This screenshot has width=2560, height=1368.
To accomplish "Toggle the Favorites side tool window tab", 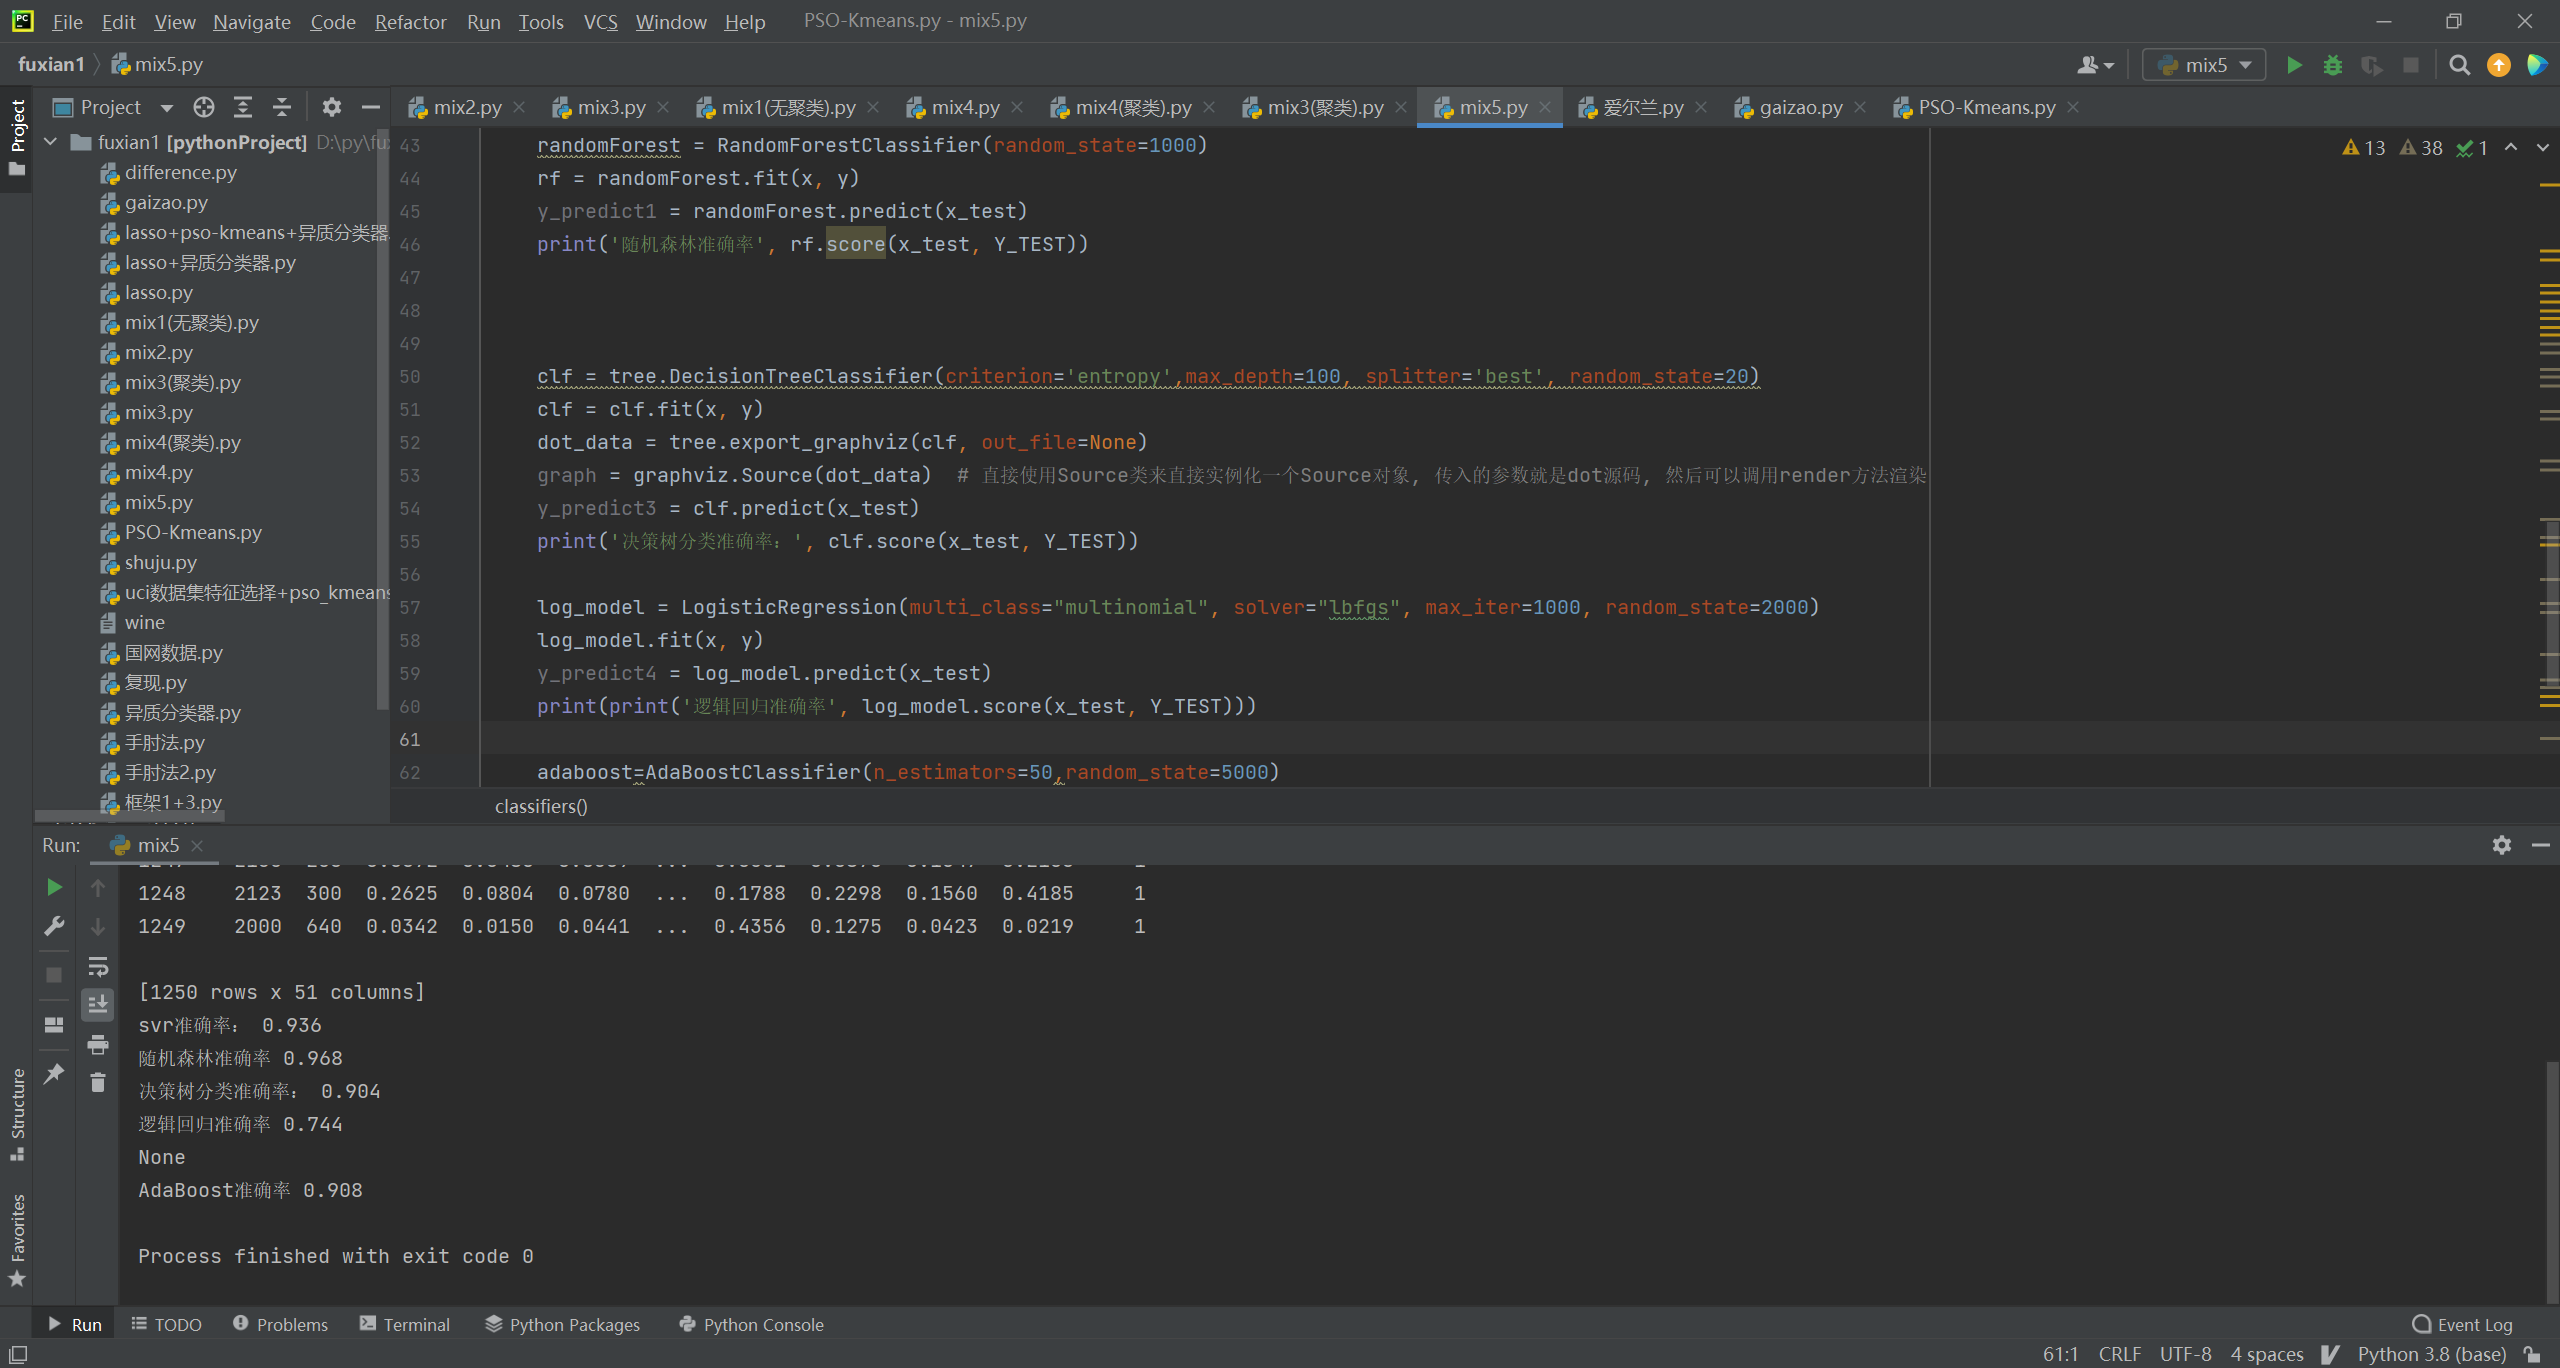I will click(x=17, y=1240).
